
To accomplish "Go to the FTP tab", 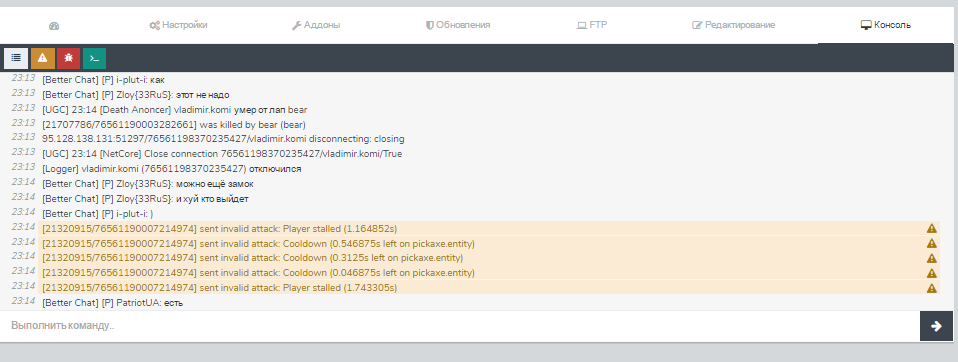I will click(592, 25).
